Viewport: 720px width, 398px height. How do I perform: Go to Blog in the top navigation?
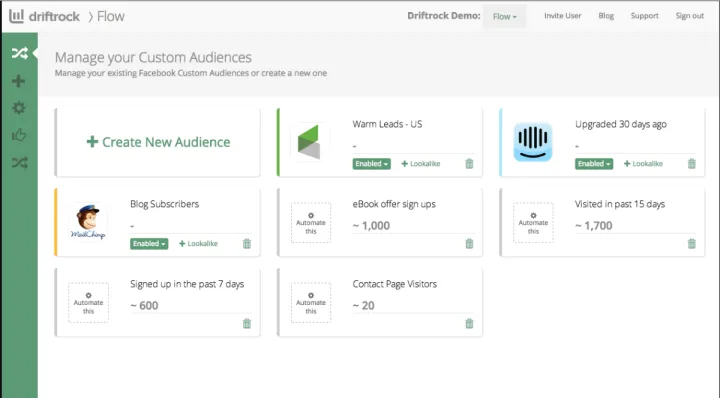coord(606,16)
